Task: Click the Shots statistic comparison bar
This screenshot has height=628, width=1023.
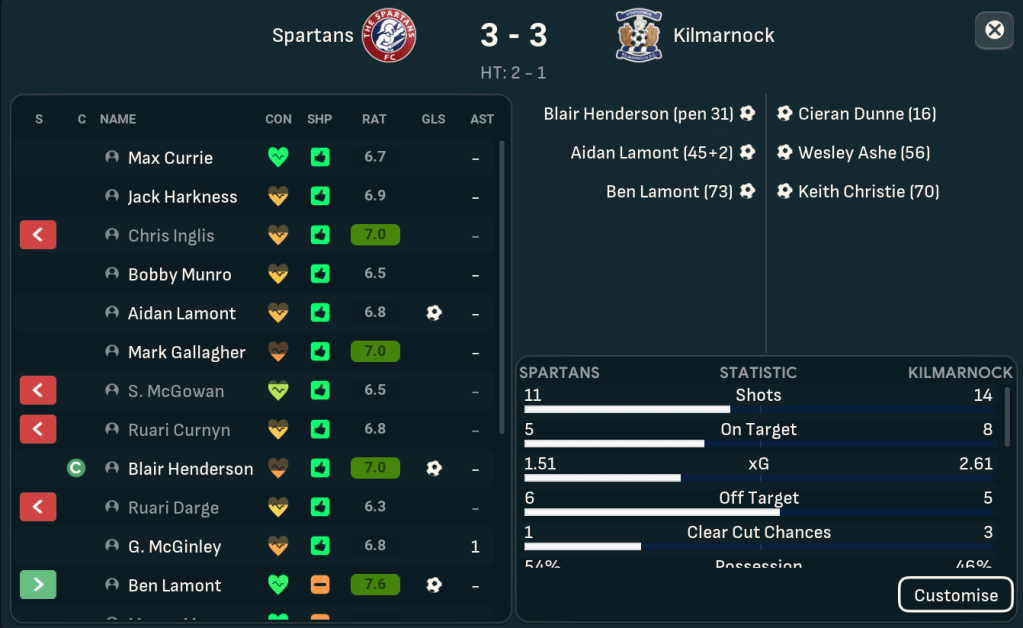Action: pos(758,409)
